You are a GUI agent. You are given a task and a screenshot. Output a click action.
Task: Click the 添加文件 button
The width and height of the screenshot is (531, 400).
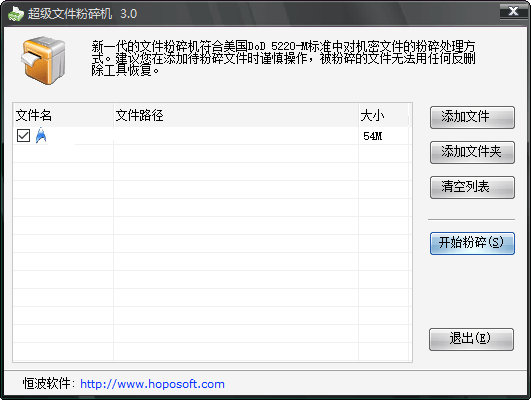472,117
